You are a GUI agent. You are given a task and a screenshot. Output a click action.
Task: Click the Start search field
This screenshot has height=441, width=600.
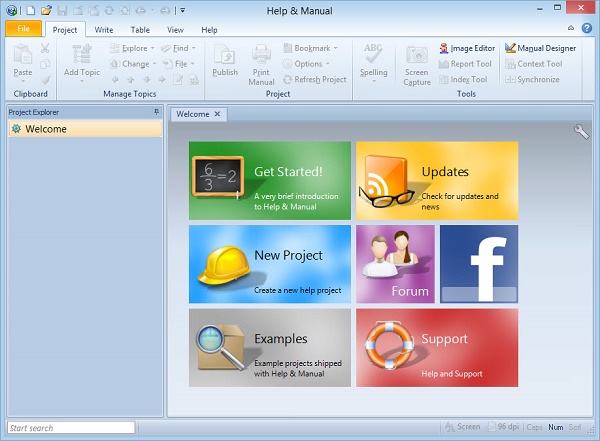(70, 428)
